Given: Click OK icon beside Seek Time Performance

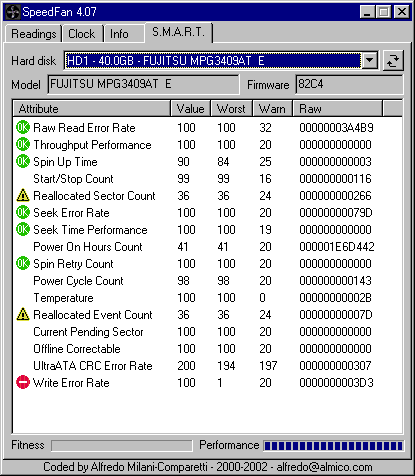Looking at the screenshot, I should [23, 230].
